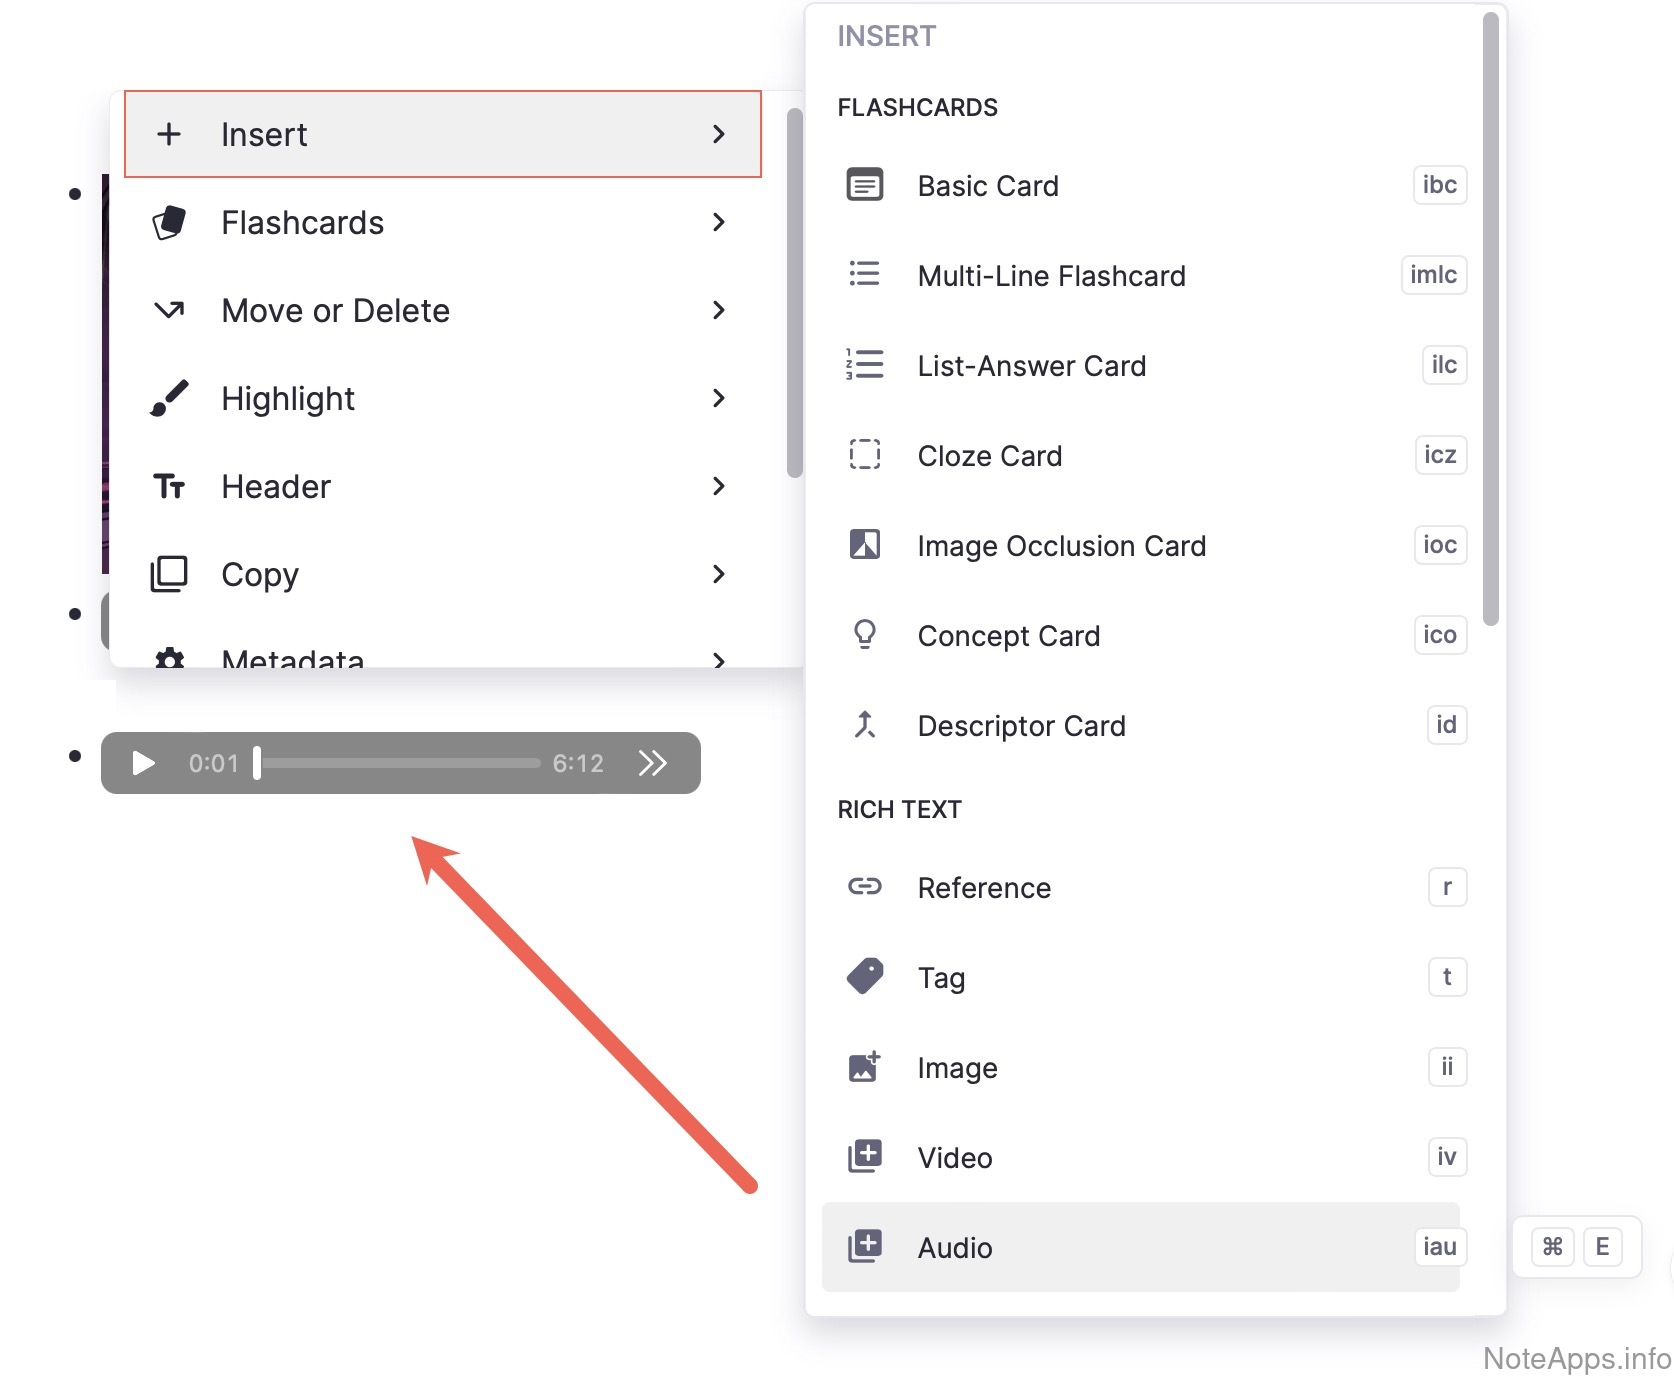
Task: Open the Move or Delete menu item
Action: click(335, 311)
